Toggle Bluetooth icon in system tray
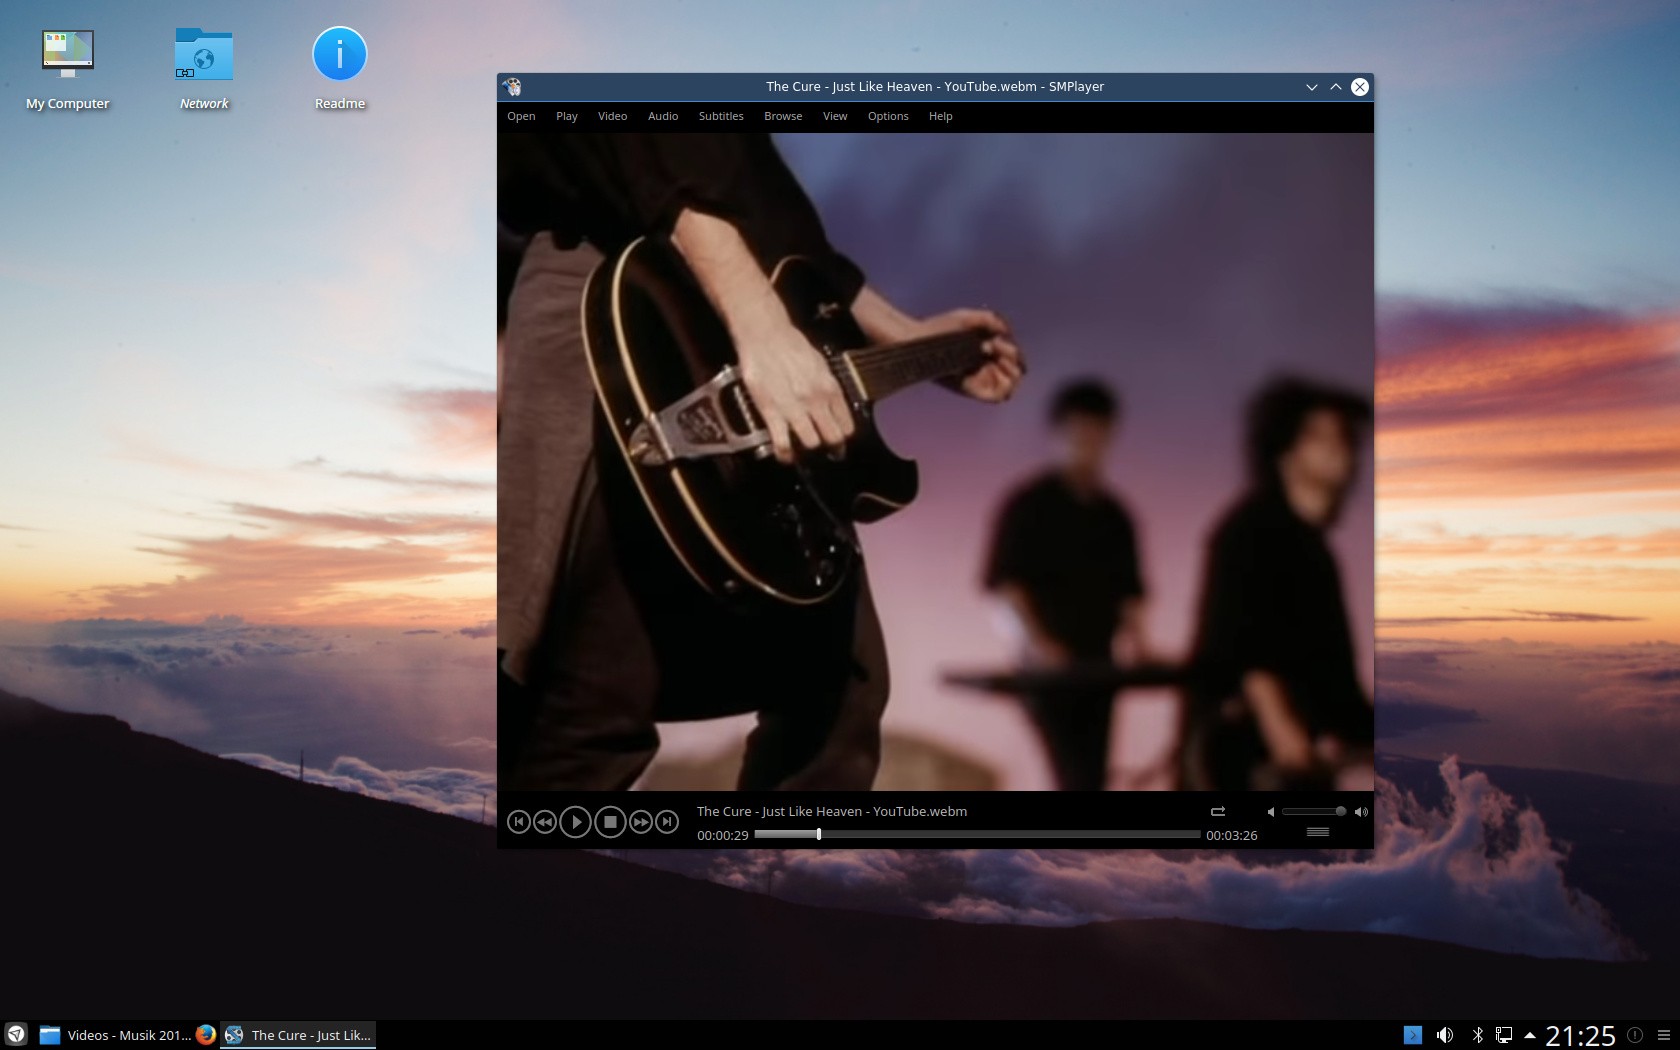 point(1477,1035)
